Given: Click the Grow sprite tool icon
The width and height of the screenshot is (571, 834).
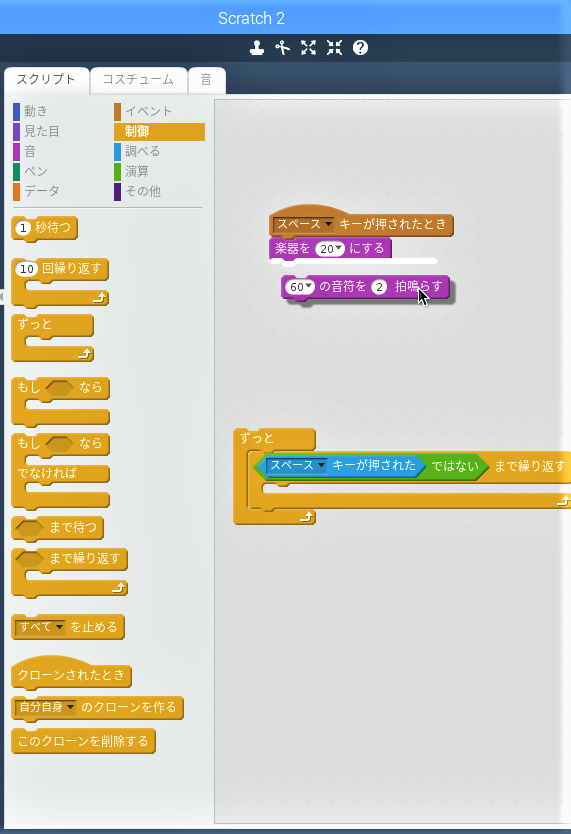Looking at the screenshot, I should click(308, 48).
